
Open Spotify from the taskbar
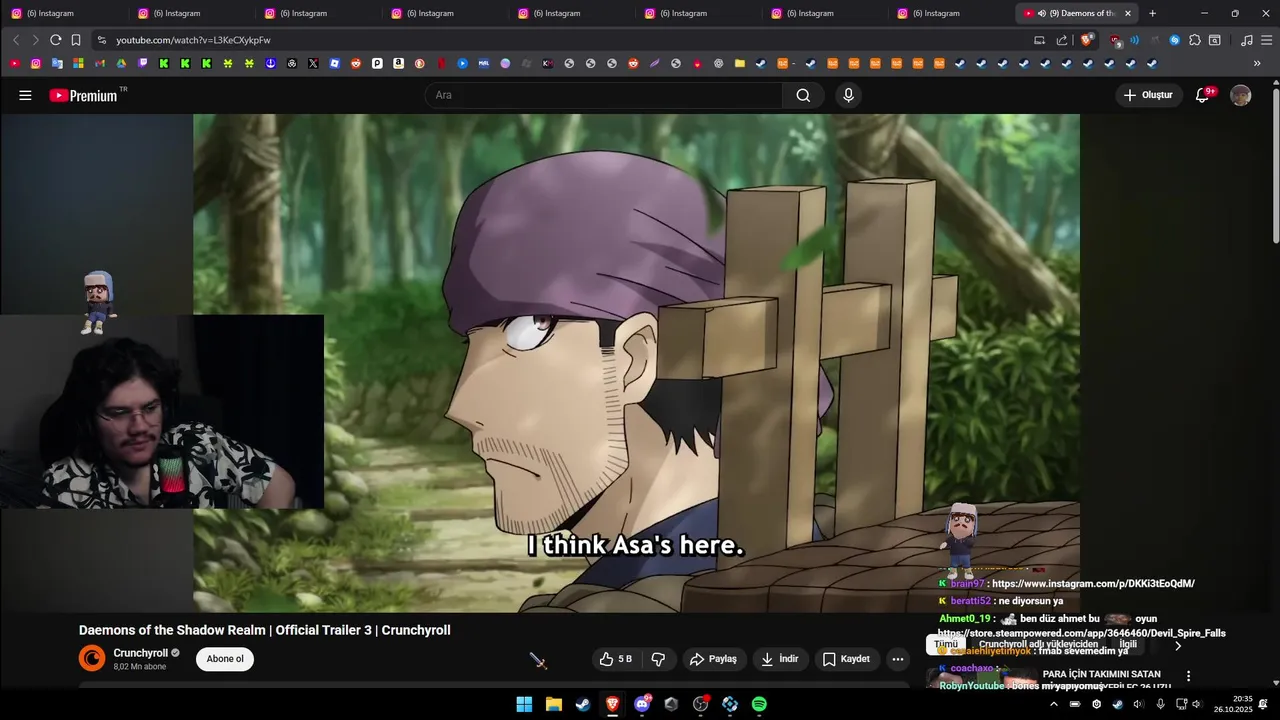tap(759, 704)
